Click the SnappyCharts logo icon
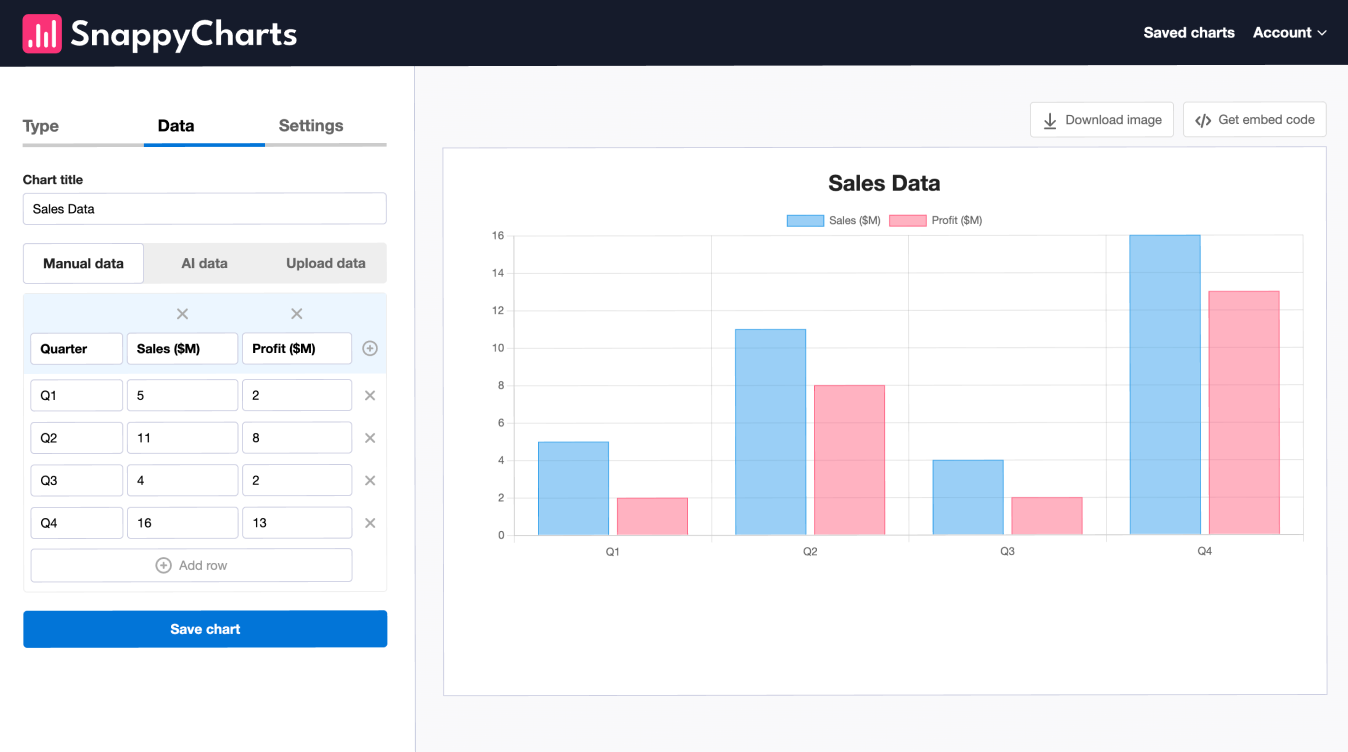1348x752 pixels. click(42, 34)
